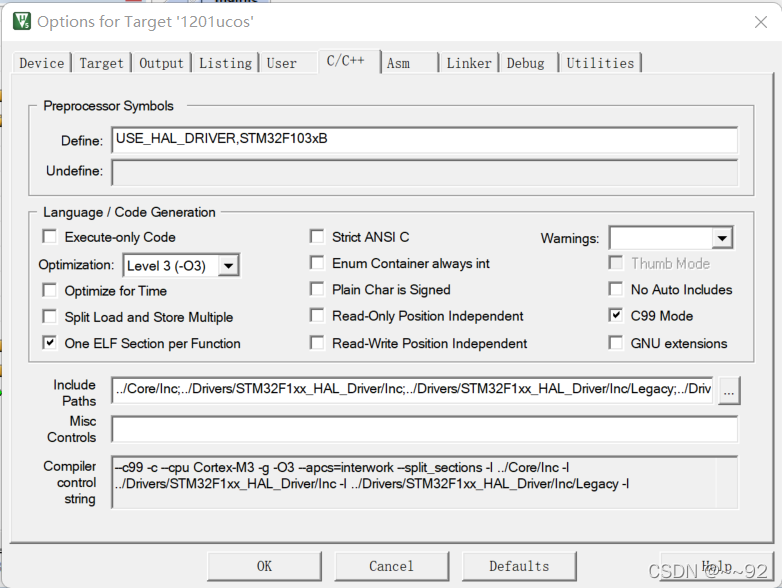782x588 pixels.
Task: Enable Strict ANSI C checkbox
Action: pyautogui.click(x=317, y=236)
